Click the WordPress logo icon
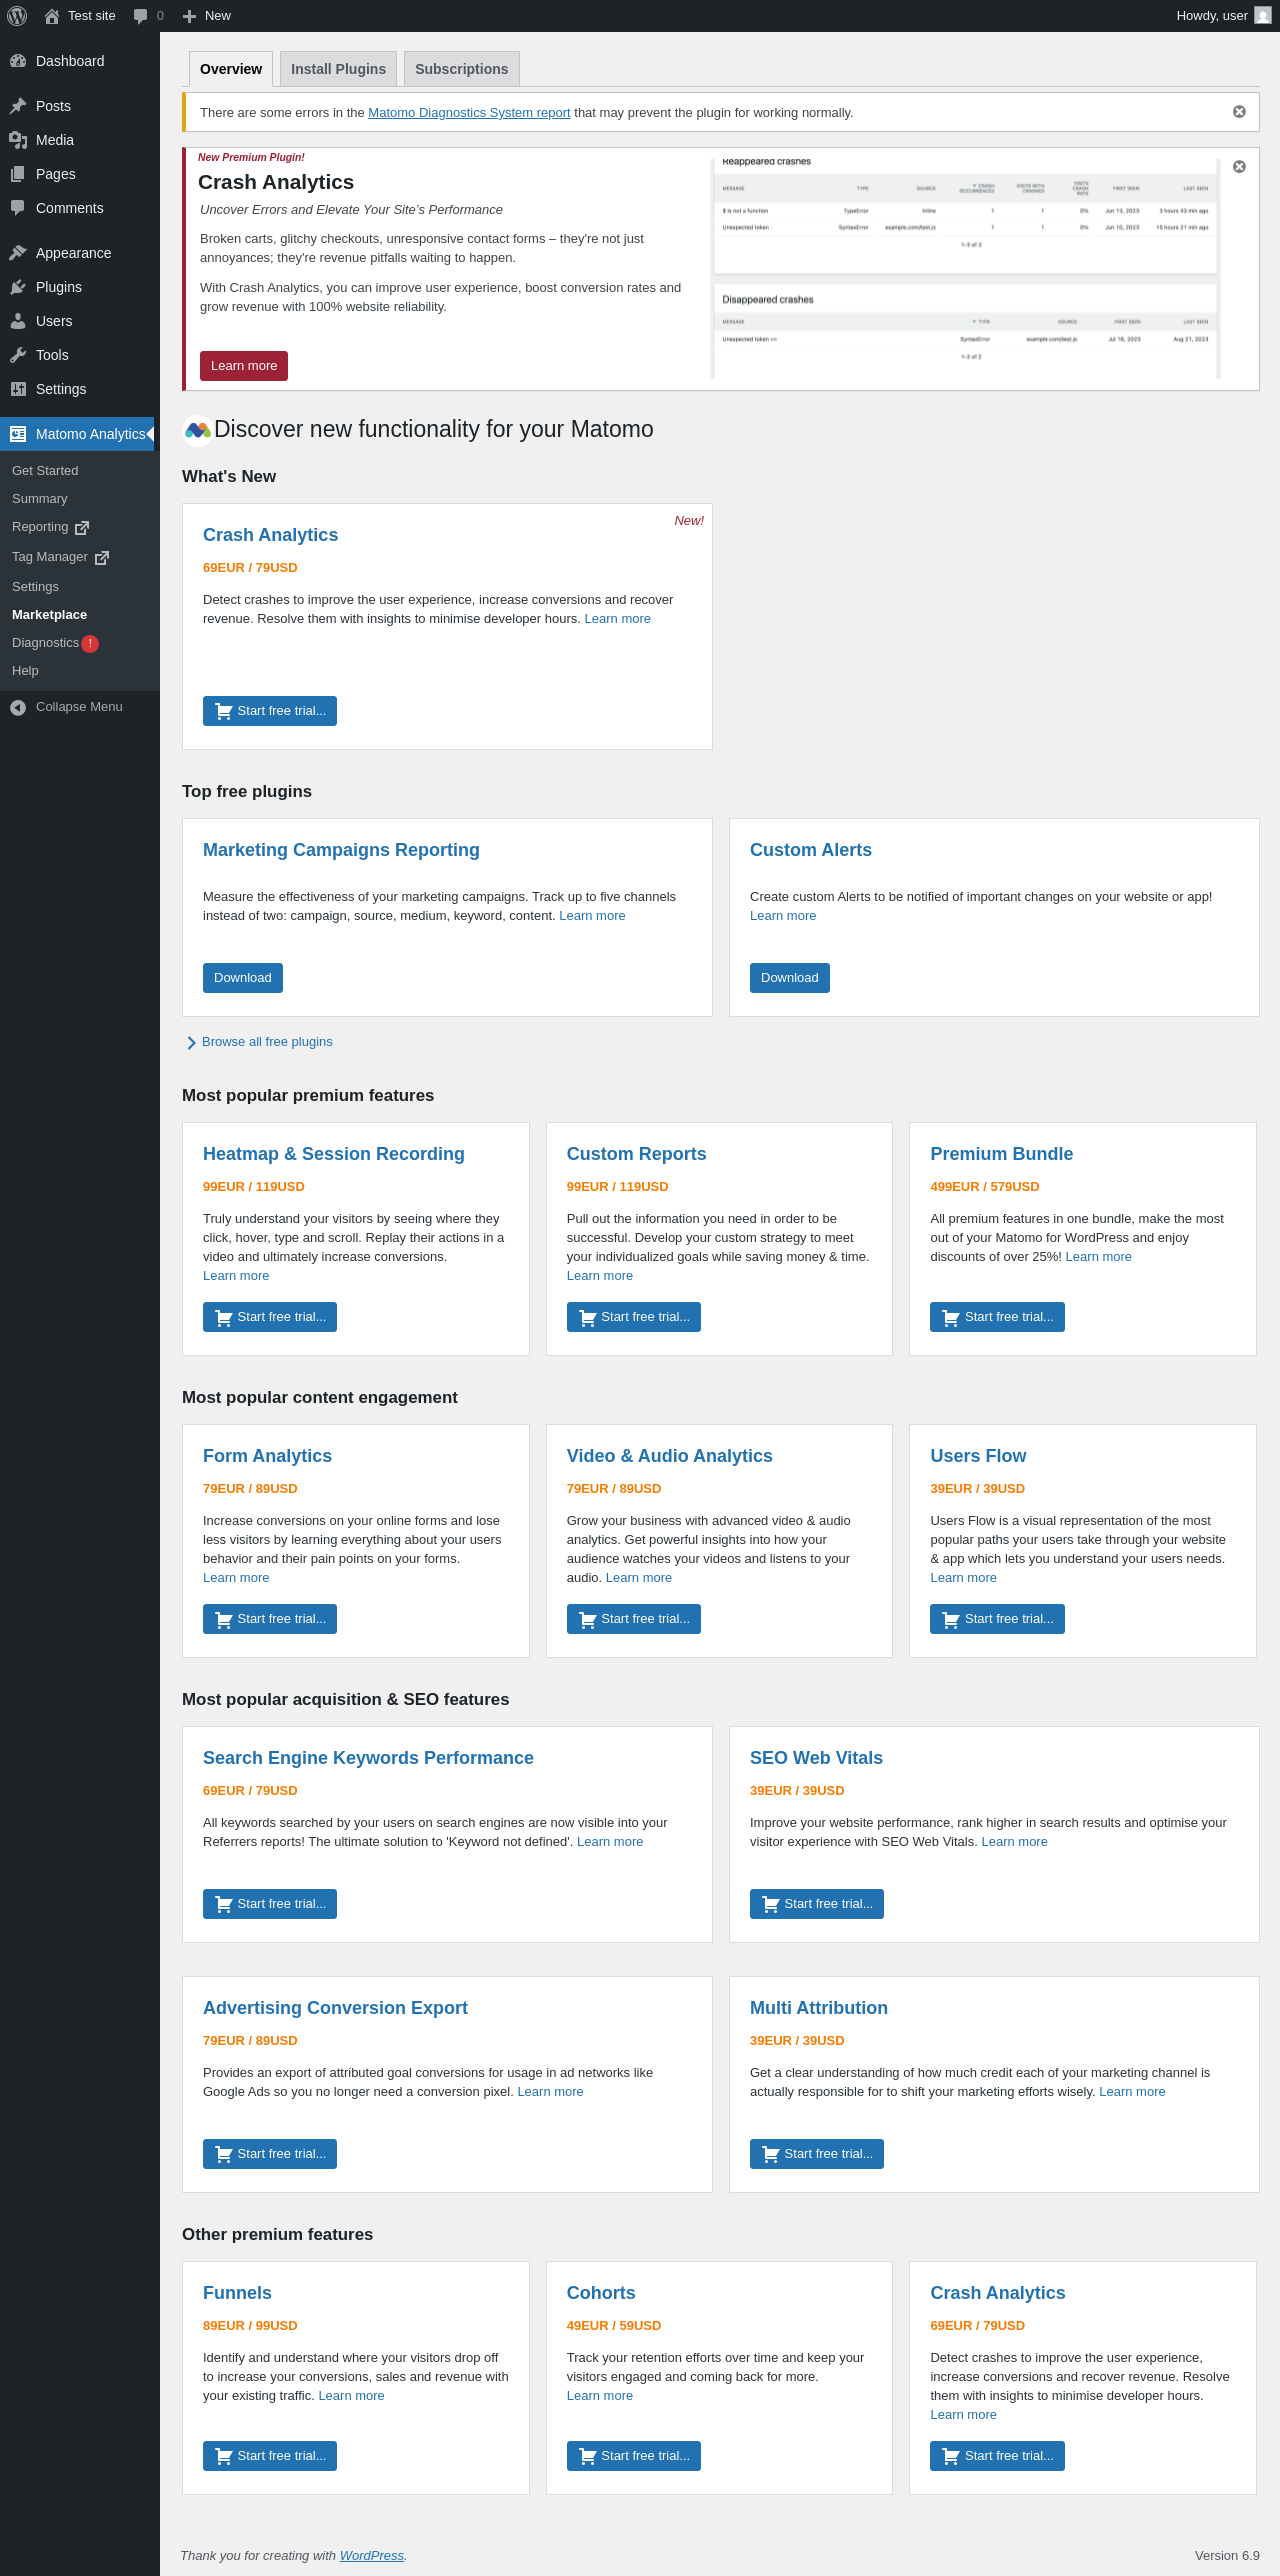Viewport: 1280px width, 2576px height. click(17, 16)
